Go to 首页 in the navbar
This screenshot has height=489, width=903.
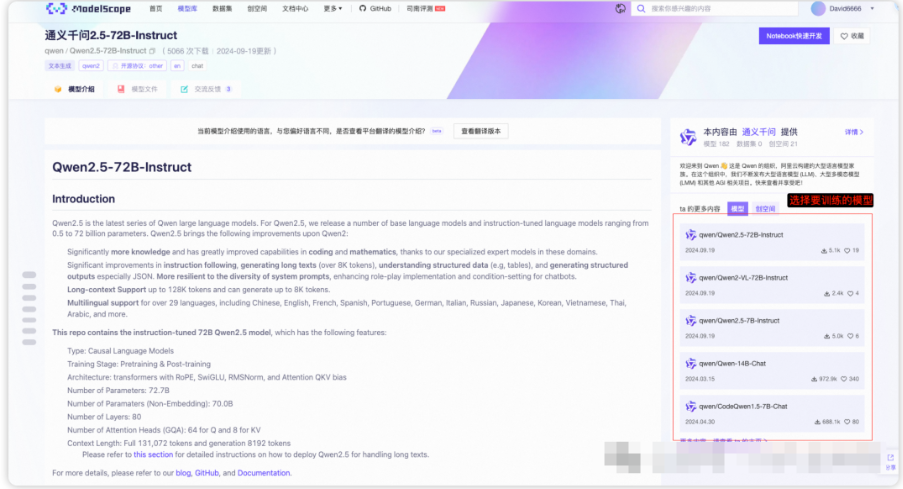[155, 9]
